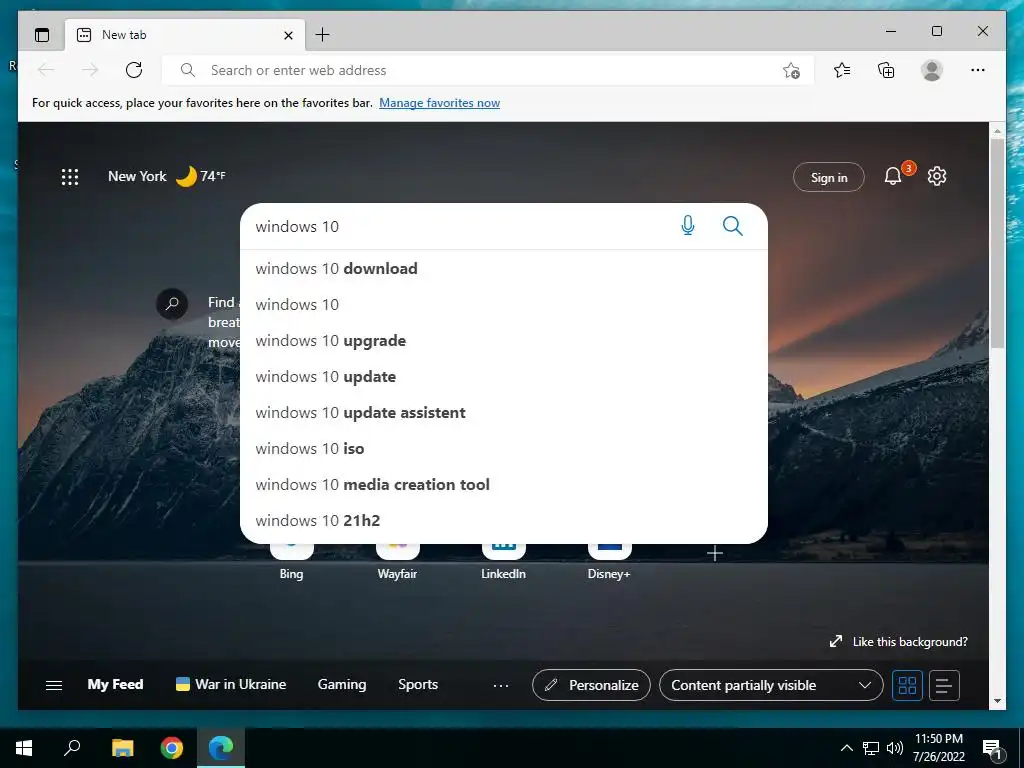Select suggestion windows 10 upgrade
Screen dimensions: 1024x768
pos(504,340)
